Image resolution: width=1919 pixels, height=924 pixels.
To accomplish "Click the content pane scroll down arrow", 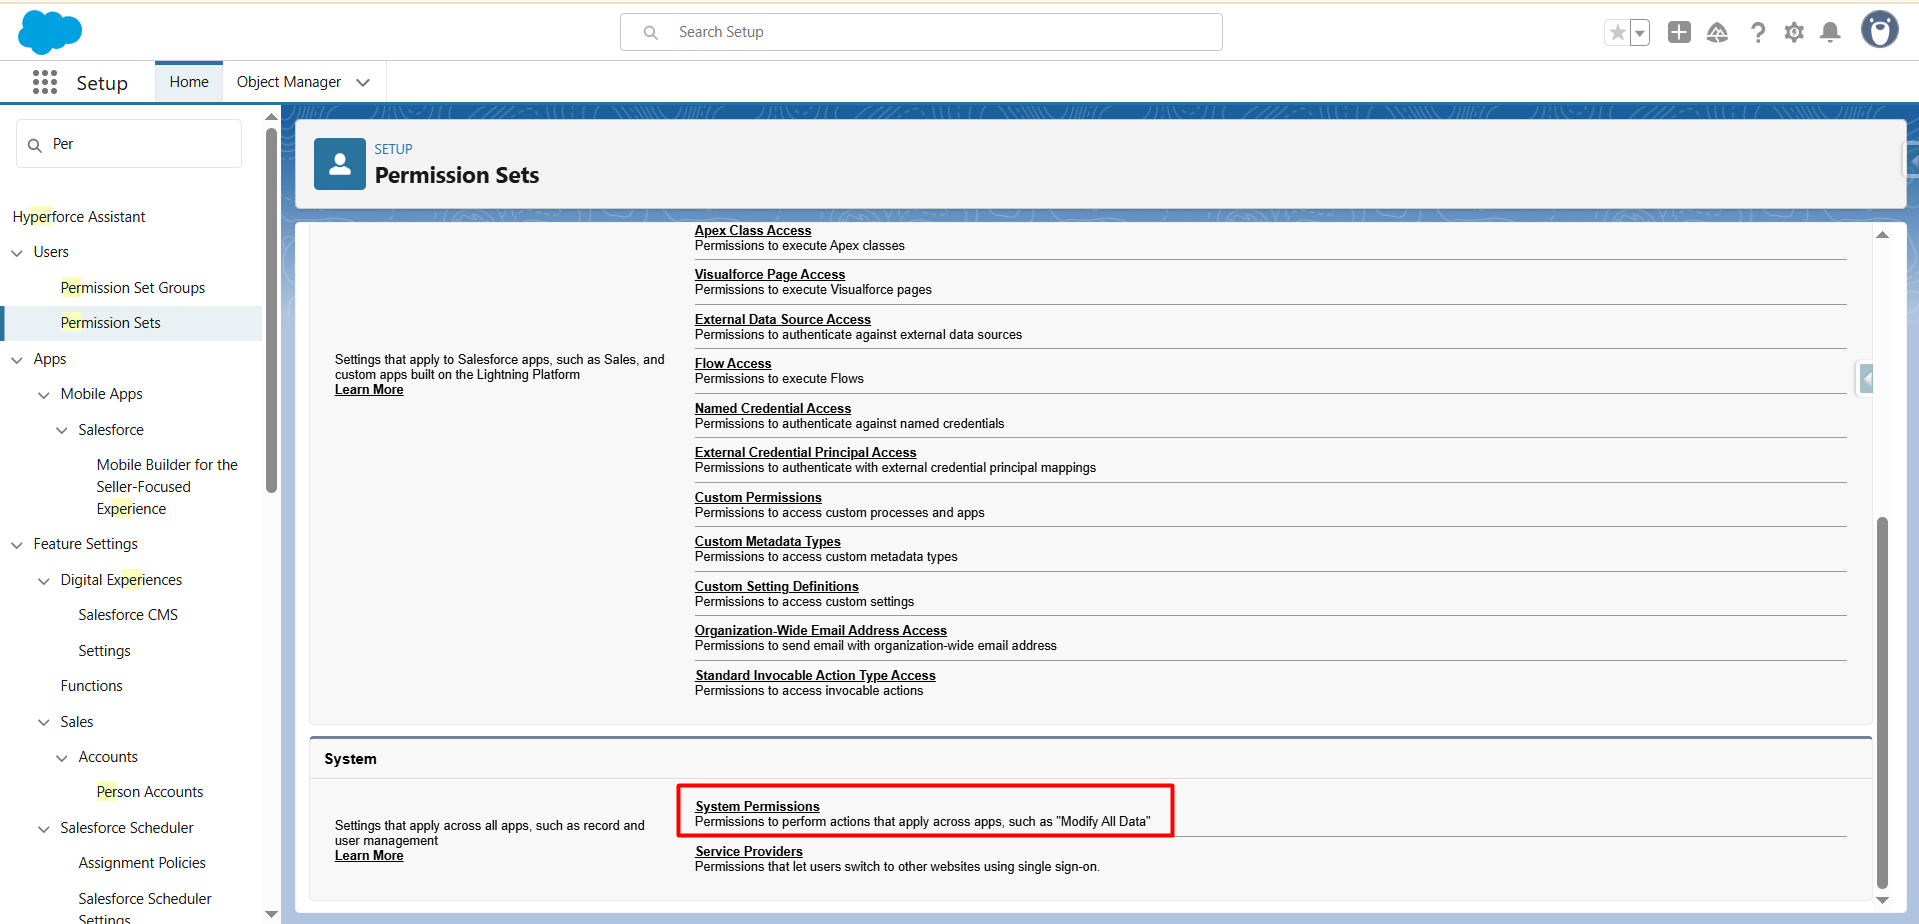I will (1882, 900).
